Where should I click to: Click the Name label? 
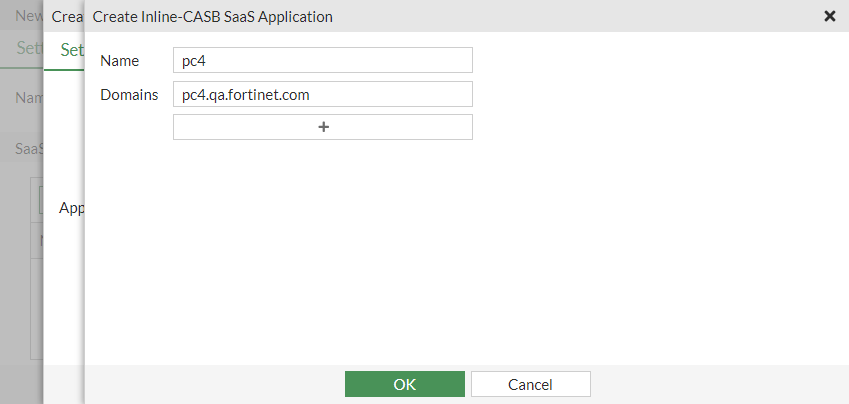pyautogui.click(x=120, y=61)
